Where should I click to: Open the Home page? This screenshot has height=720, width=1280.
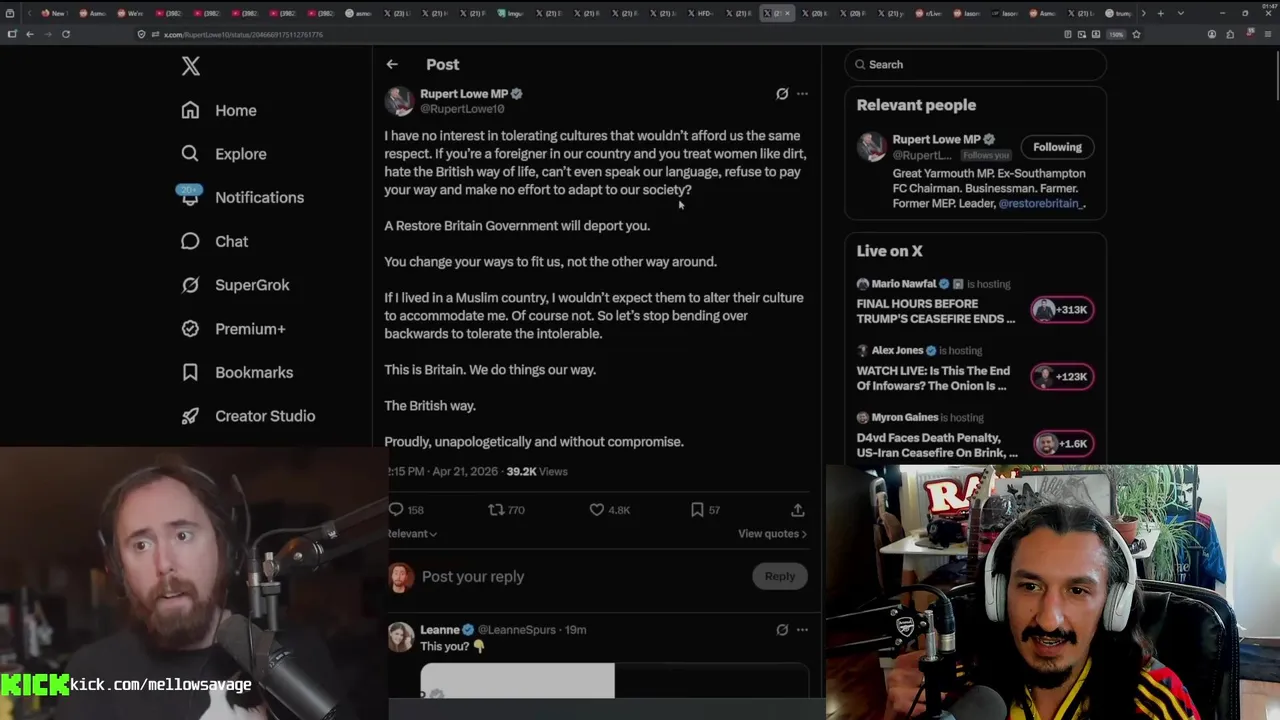[x=219, y=110]
